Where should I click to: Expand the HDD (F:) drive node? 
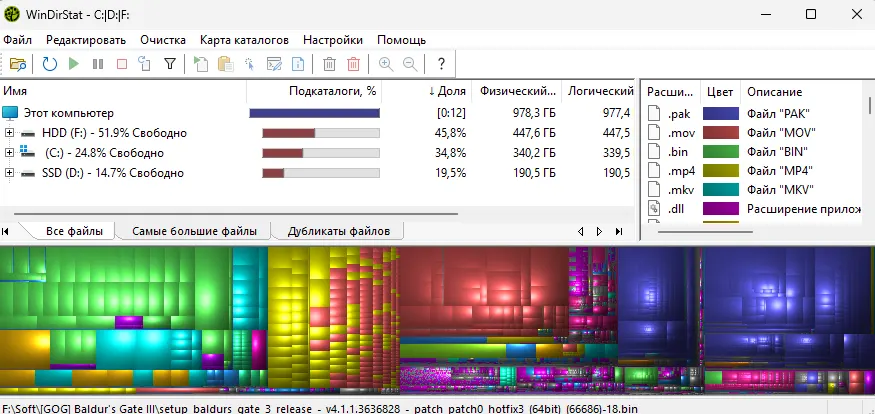coord(10,133)
